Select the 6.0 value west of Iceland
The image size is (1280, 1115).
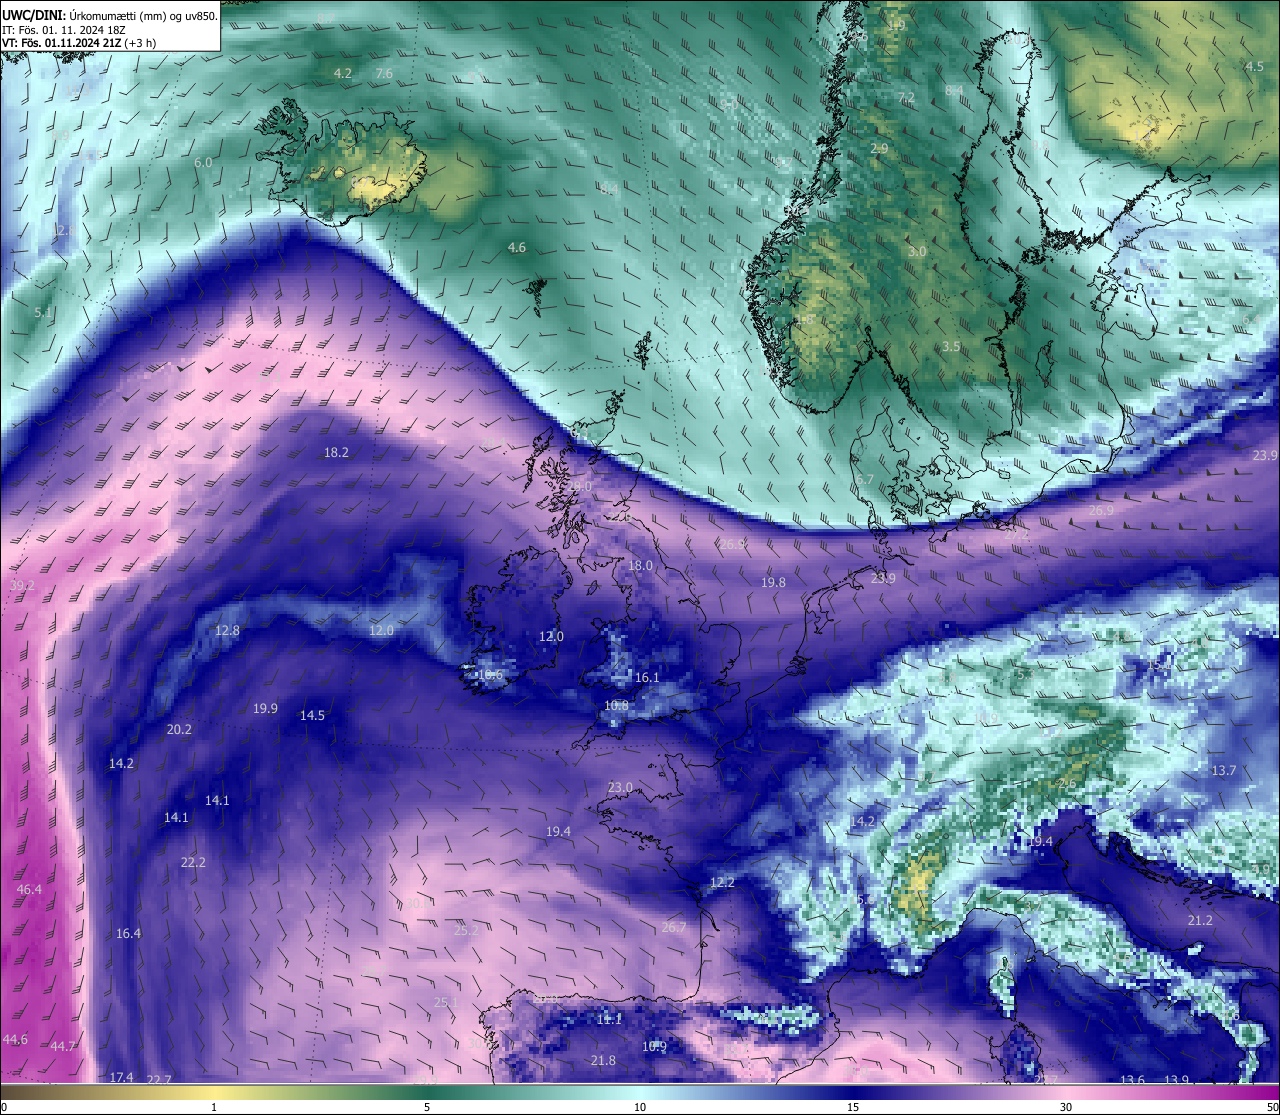pos(203,162)
